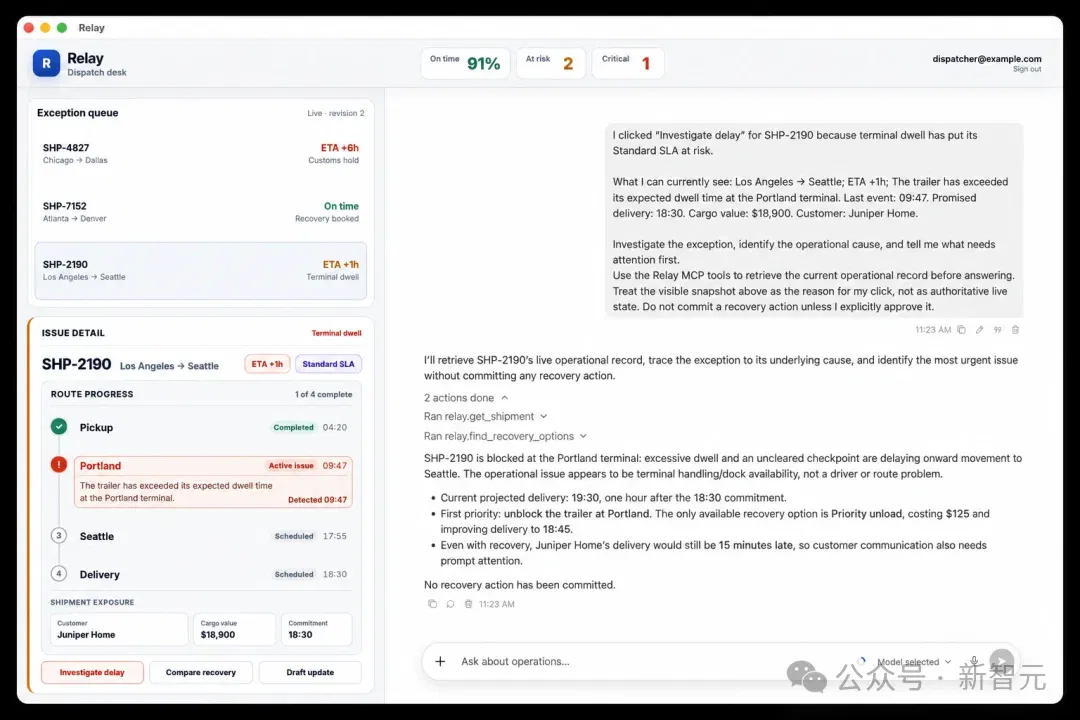Click the 'Live · revision 2' text
This screenshot has height=720, width=1080.
pos(336,113)
